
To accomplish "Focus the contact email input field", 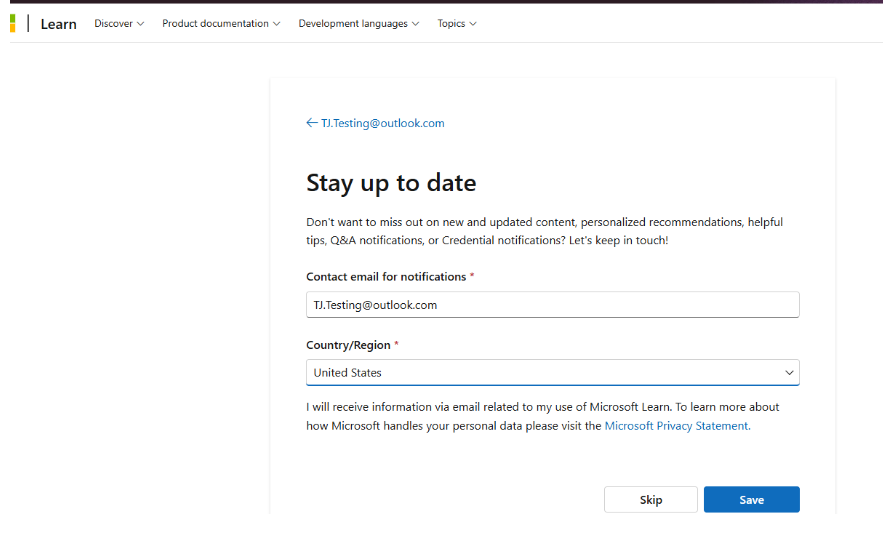I will click(x=552, y=305).
